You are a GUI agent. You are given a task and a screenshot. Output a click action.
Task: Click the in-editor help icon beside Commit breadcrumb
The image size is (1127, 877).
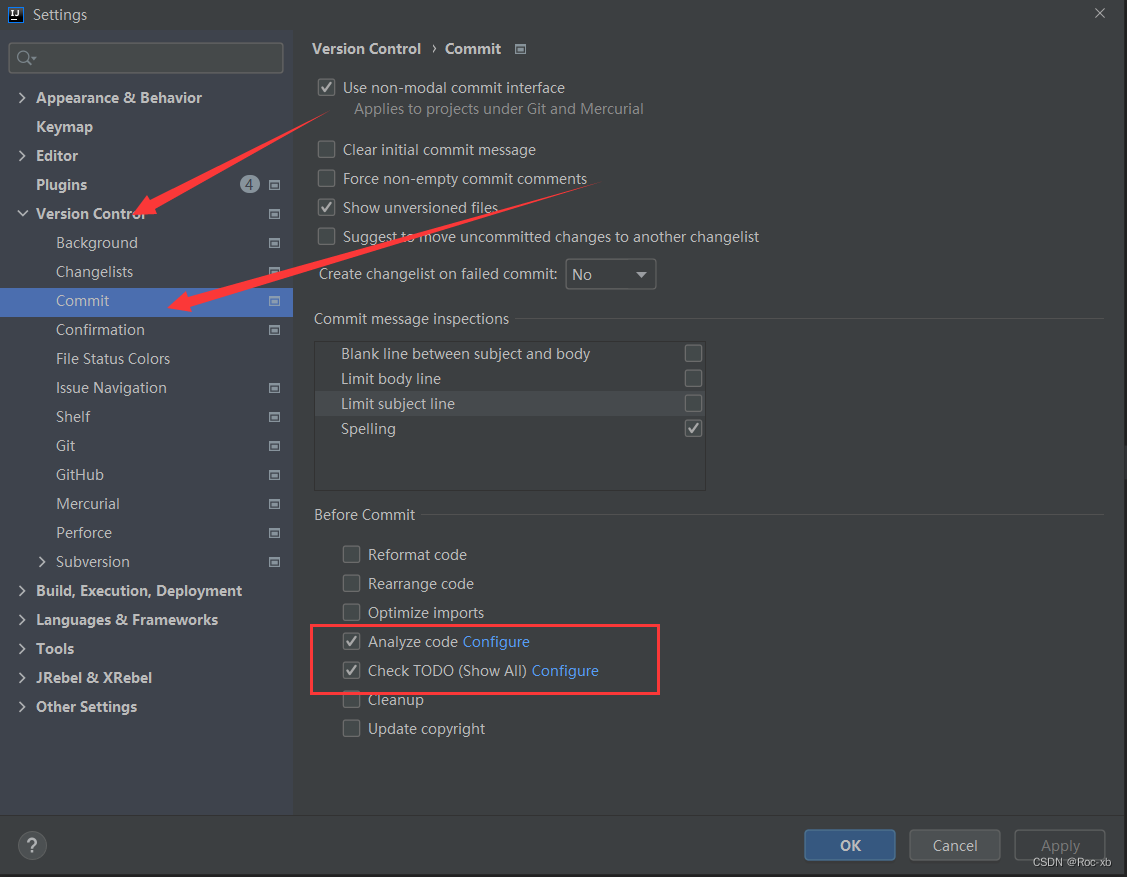click(x=520, y=48)
